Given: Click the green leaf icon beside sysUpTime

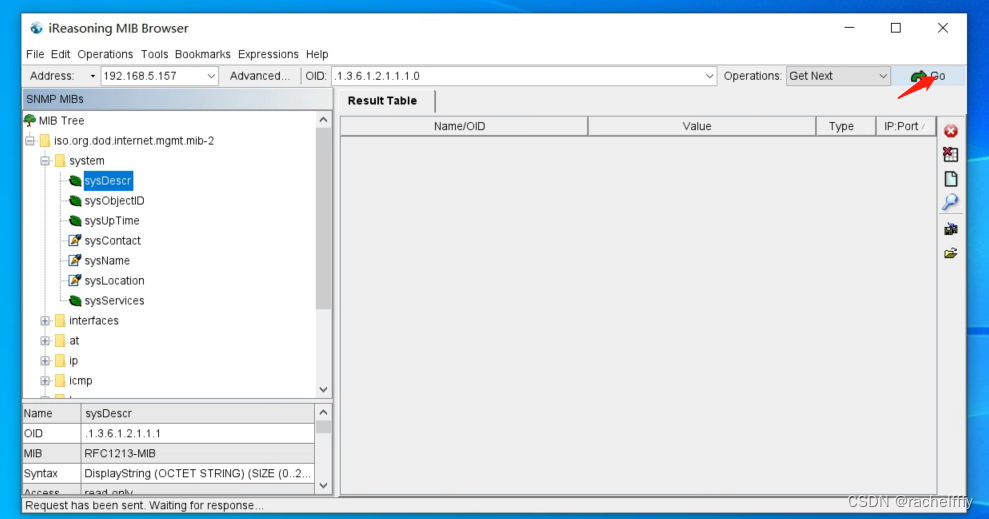Looking at the screenshot, I should (x=75, y=221).
